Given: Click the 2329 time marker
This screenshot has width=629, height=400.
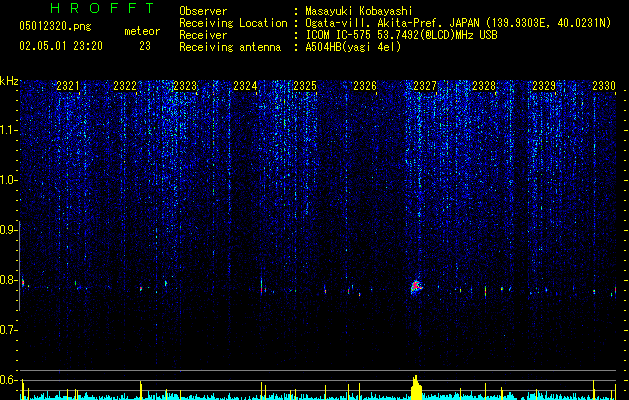Looking at the screenshot, I should (544, 86).
